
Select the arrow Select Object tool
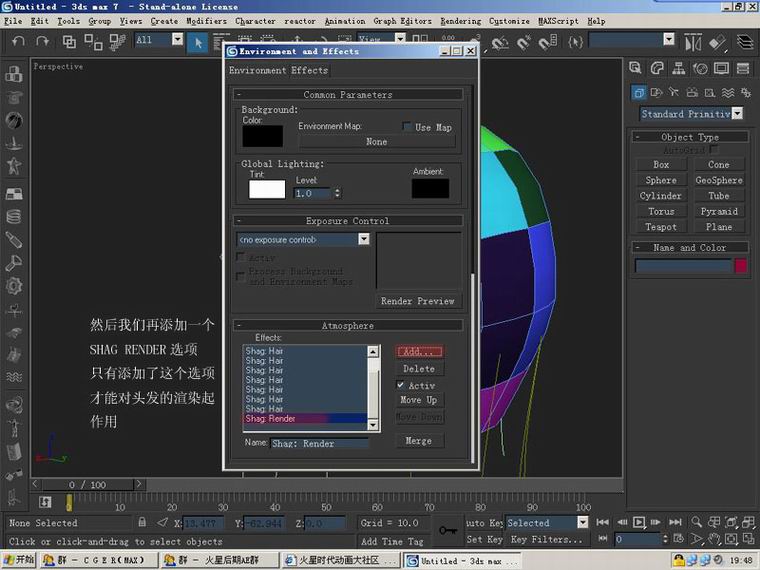click(x=198, y=43)
